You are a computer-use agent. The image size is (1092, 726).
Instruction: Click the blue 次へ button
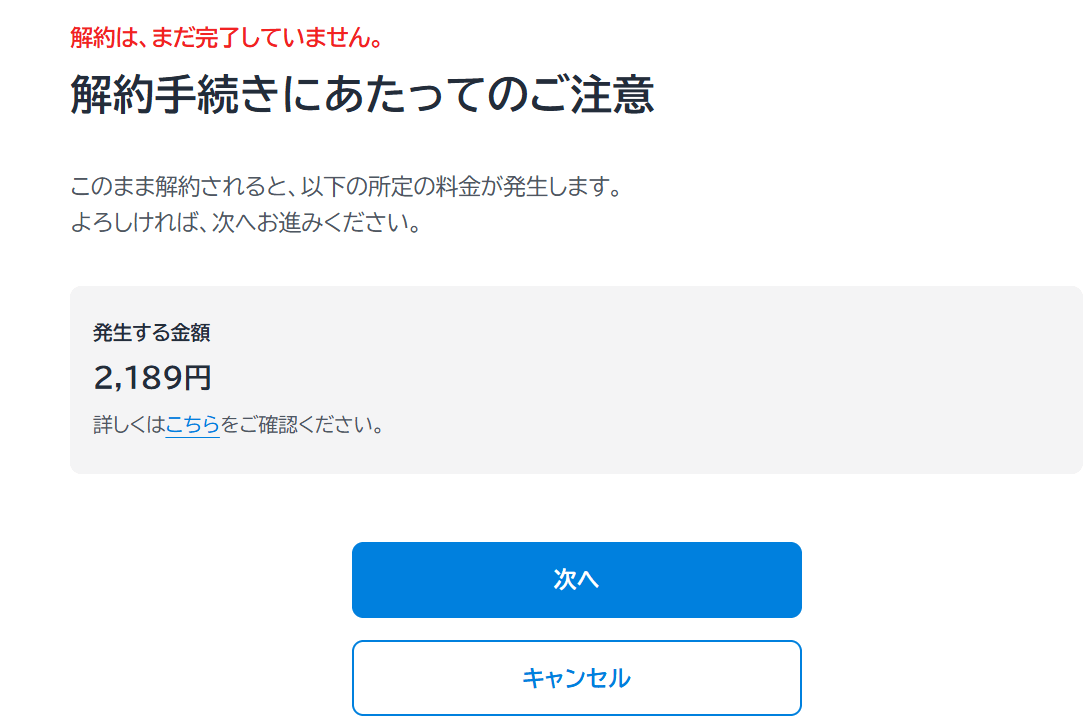576,580
